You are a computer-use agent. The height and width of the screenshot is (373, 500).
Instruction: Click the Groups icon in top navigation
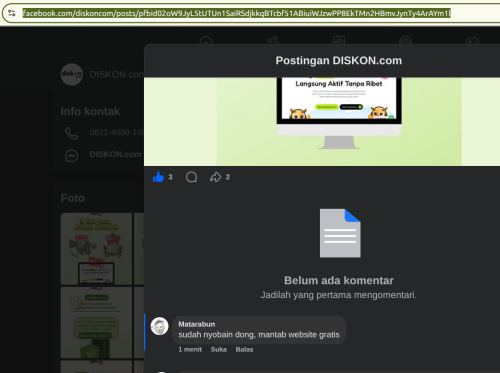pos(405,41)
